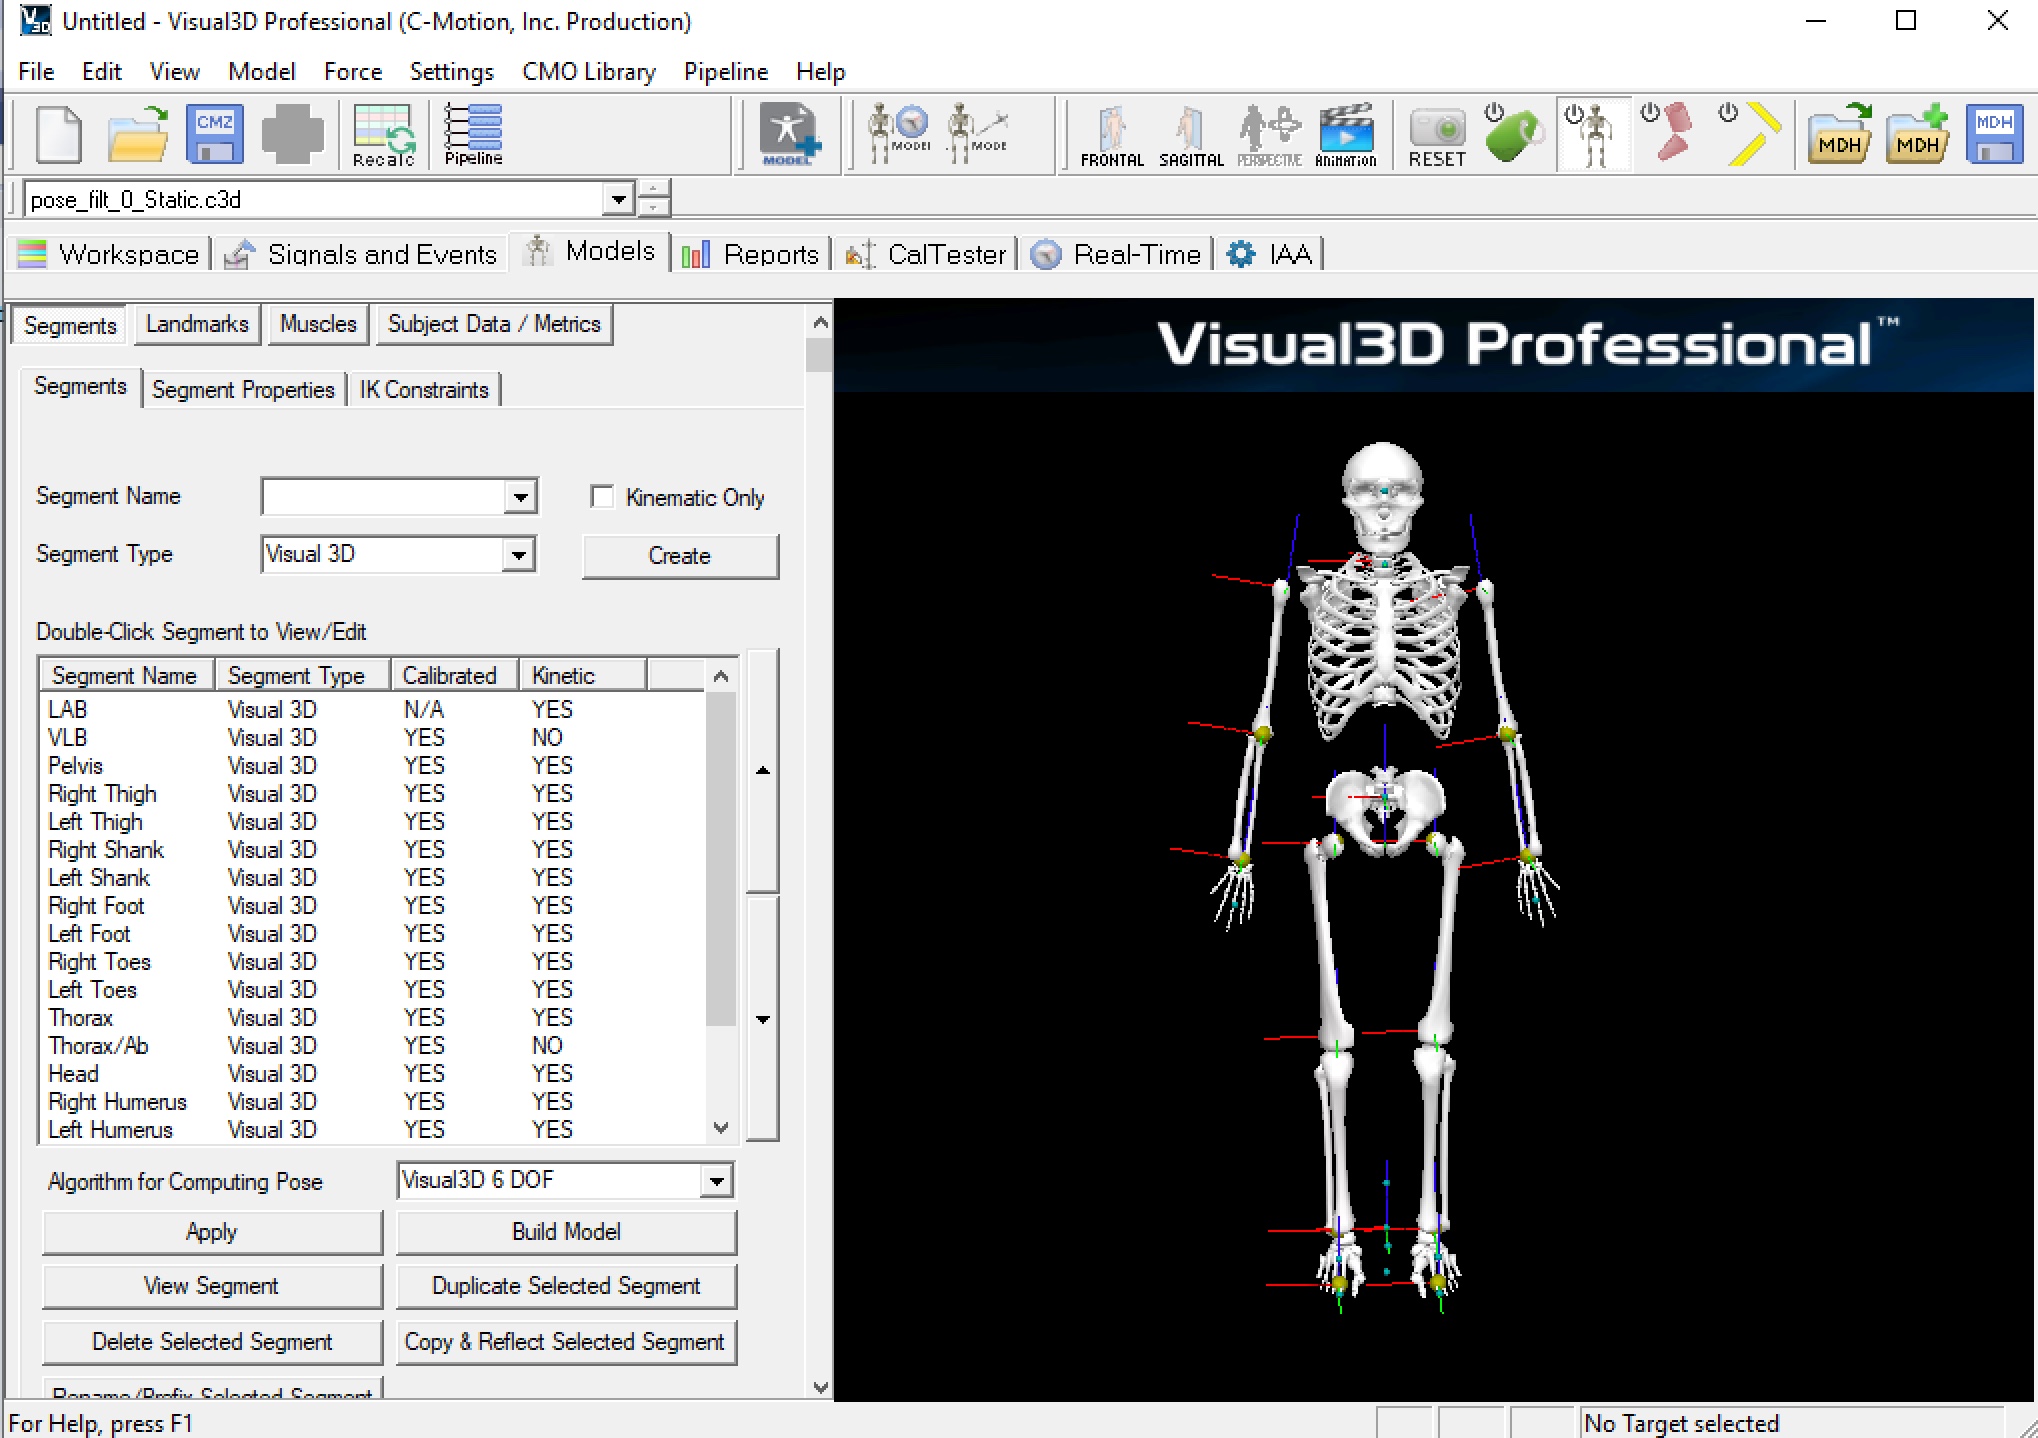Screen dimensions: 2038x1438
Task: Click Delete Selected Segment button
Action: pos(212,1342)
